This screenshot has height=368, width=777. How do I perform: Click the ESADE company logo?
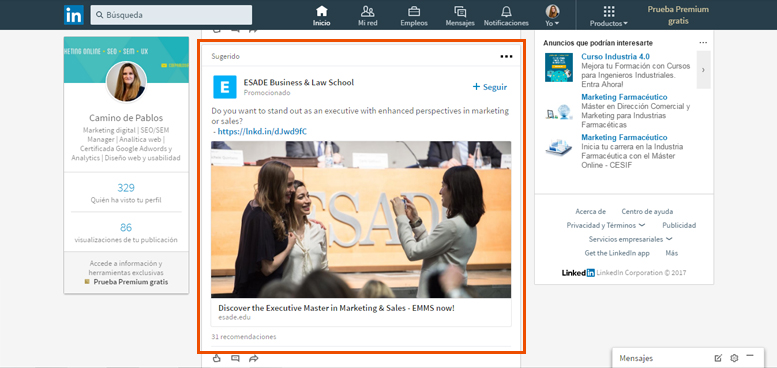coord(224,87)
